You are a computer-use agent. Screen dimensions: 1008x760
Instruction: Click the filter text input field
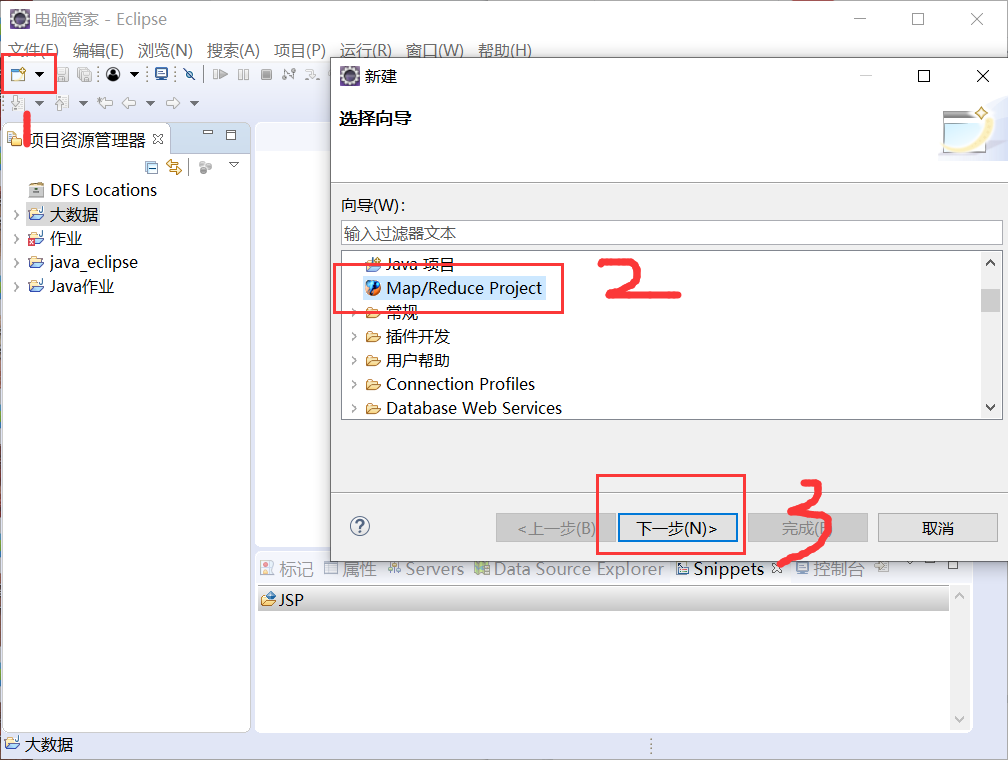(670, 233)
